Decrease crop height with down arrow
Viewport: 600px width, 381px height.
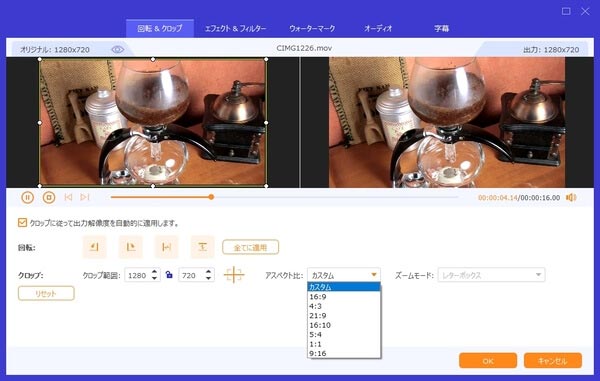pyautogui.click(x=209, y=278)
